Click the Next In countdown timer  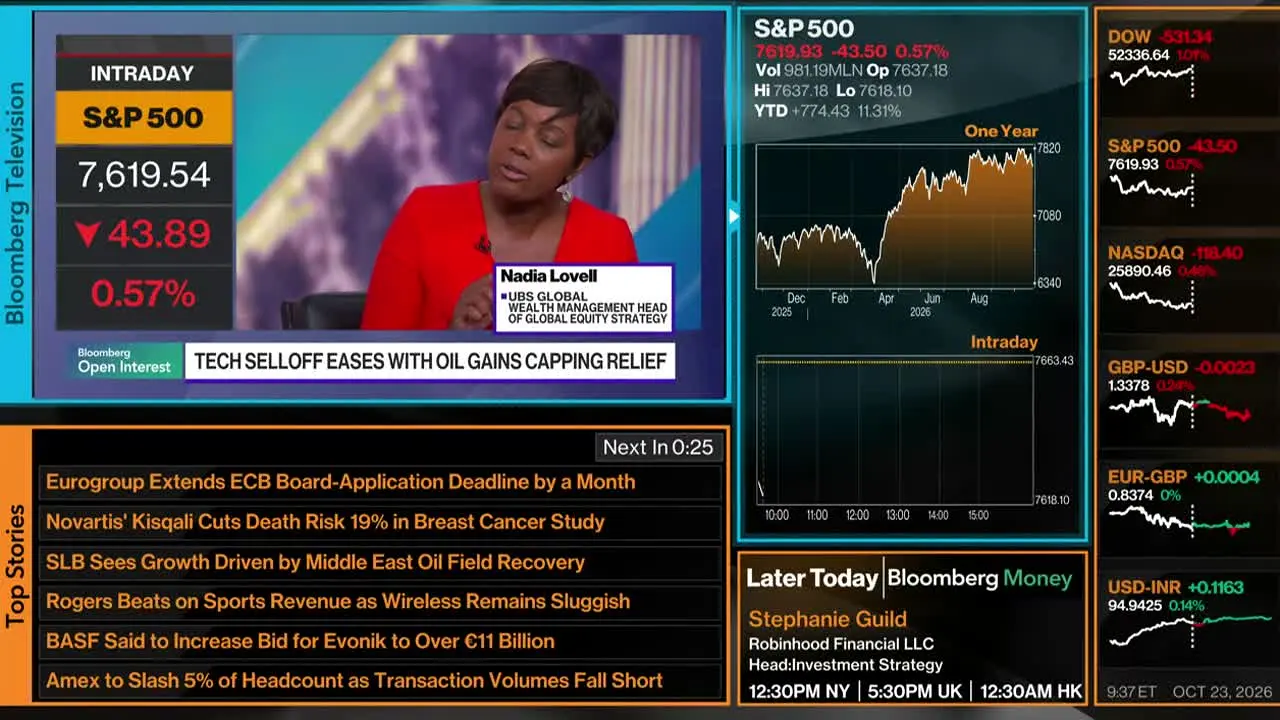click(658, 447)
